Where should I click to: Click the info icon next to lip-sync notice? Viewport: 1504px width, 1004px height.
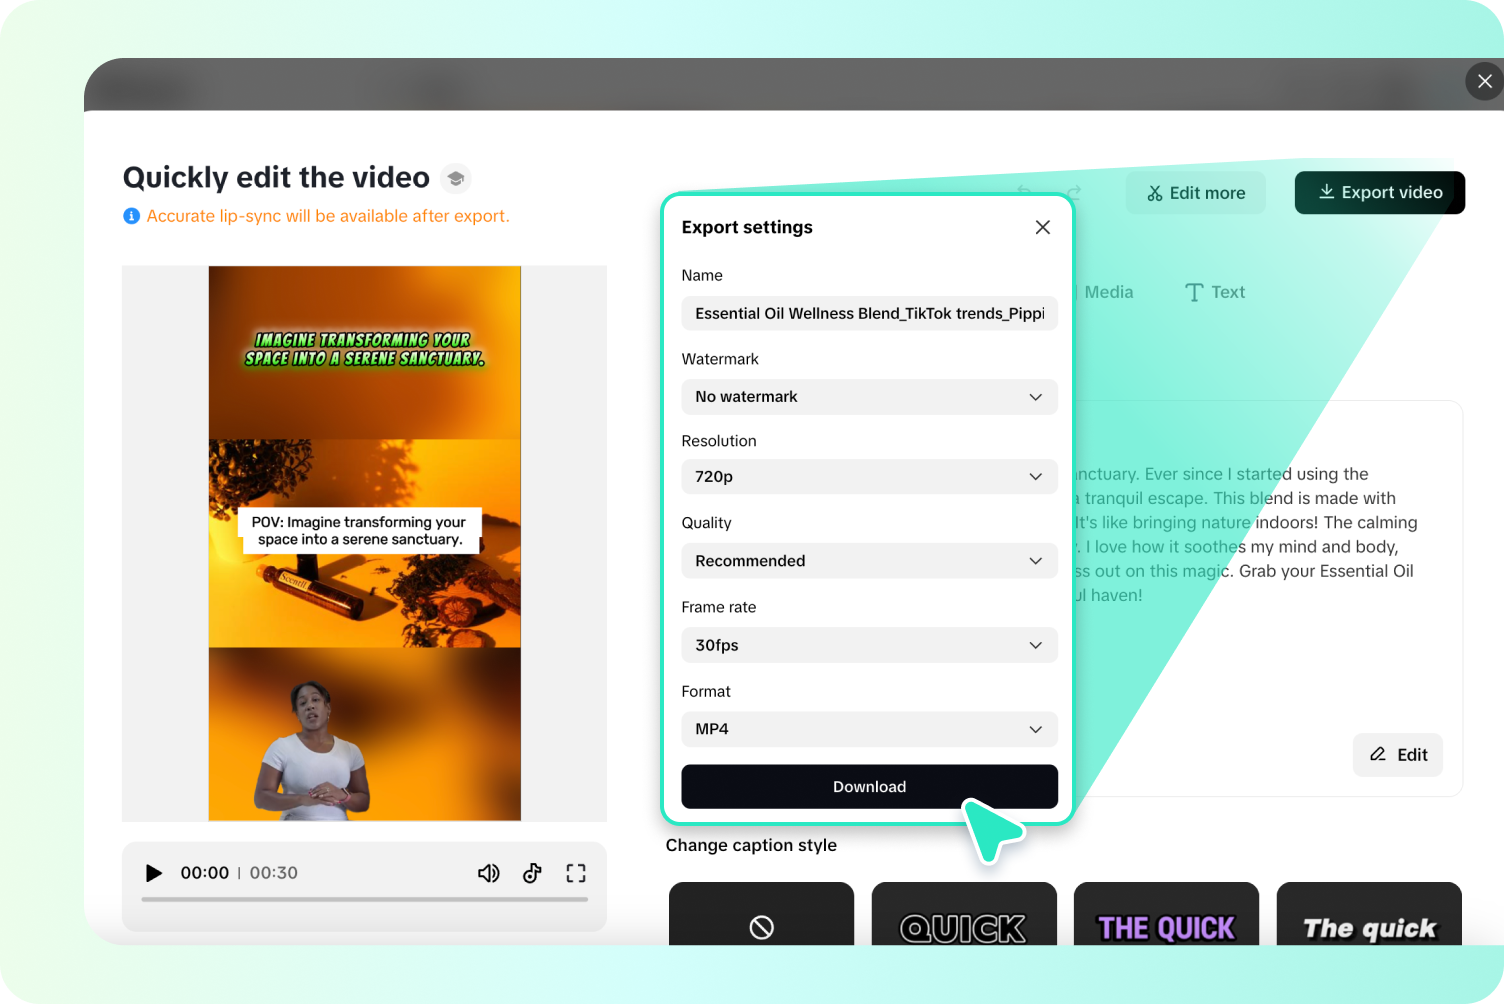click(131, 216)
